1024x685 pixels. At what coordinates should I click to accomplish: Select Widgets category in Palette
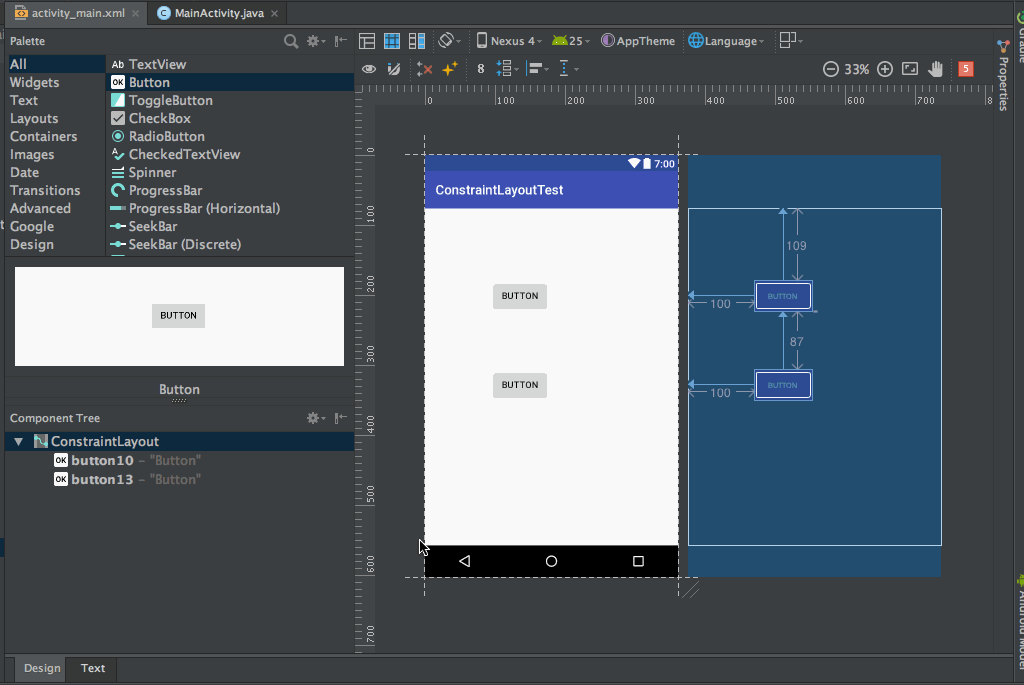point(34,82)
